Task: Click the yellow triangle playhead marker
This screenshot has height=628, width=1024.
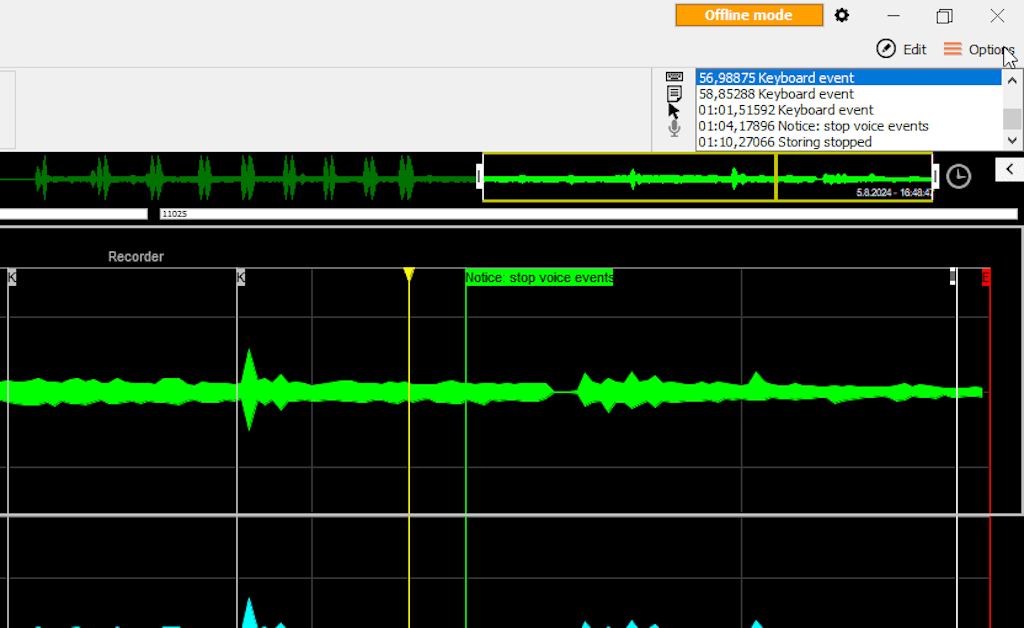Action: click(x=409, y=274)
